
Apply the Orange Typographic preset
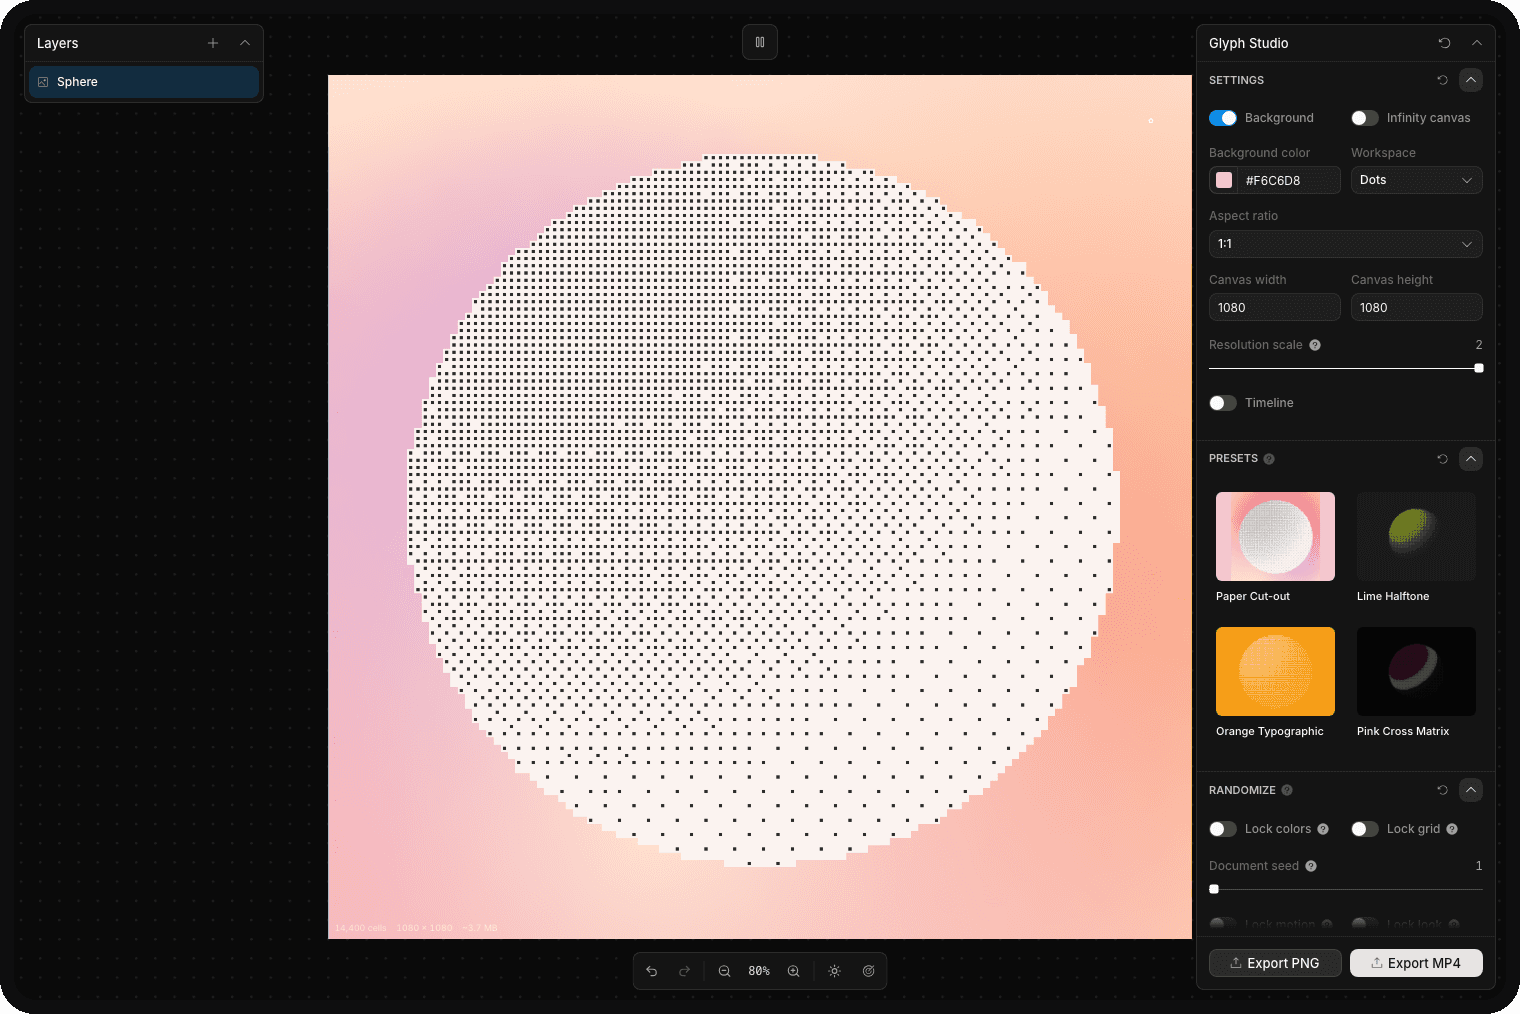tap(1275, 671)
